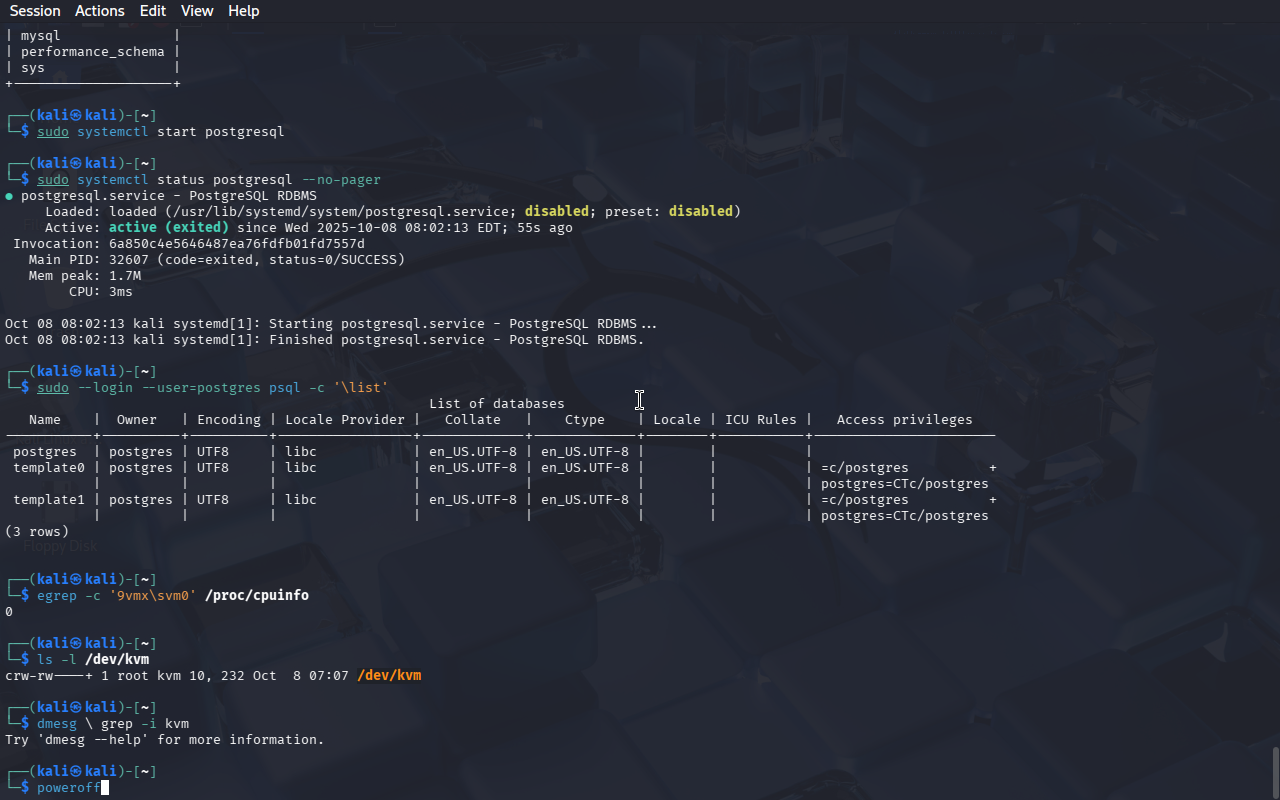Viewport: 1280px width, 800px height.
Task: Click the green postgresql.service status dot
Action: [x=9, y=196]
